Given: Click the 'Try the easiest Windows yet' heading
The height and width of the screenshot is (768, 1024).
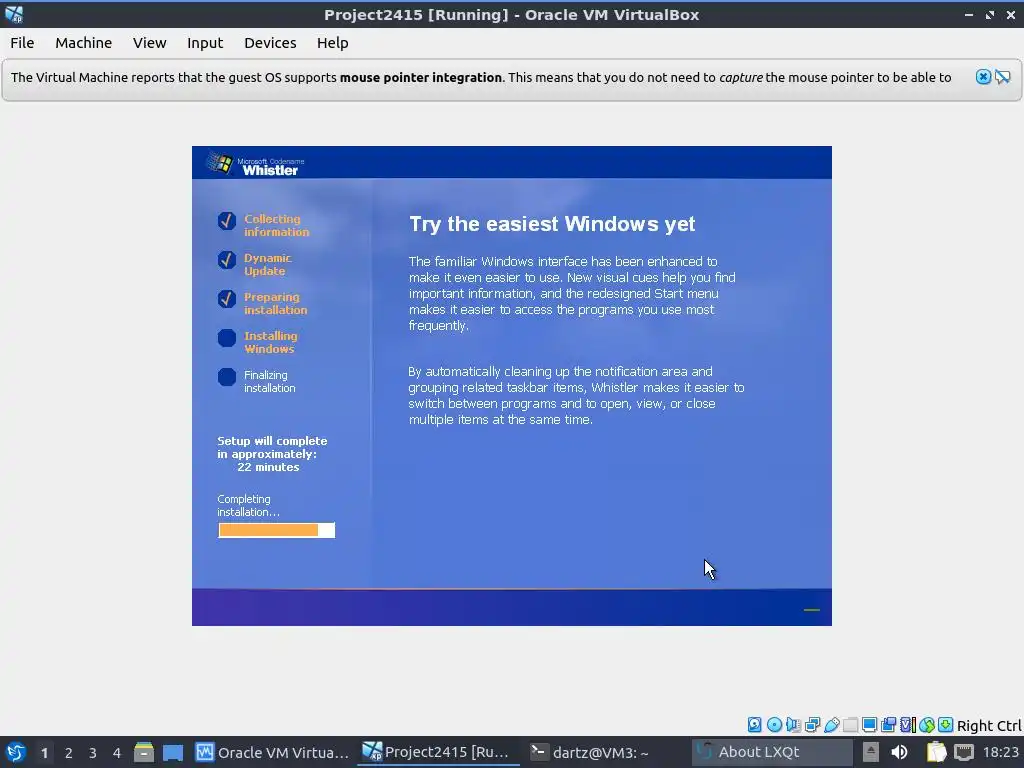Looking at the screenshot, I should click(552, 224).
